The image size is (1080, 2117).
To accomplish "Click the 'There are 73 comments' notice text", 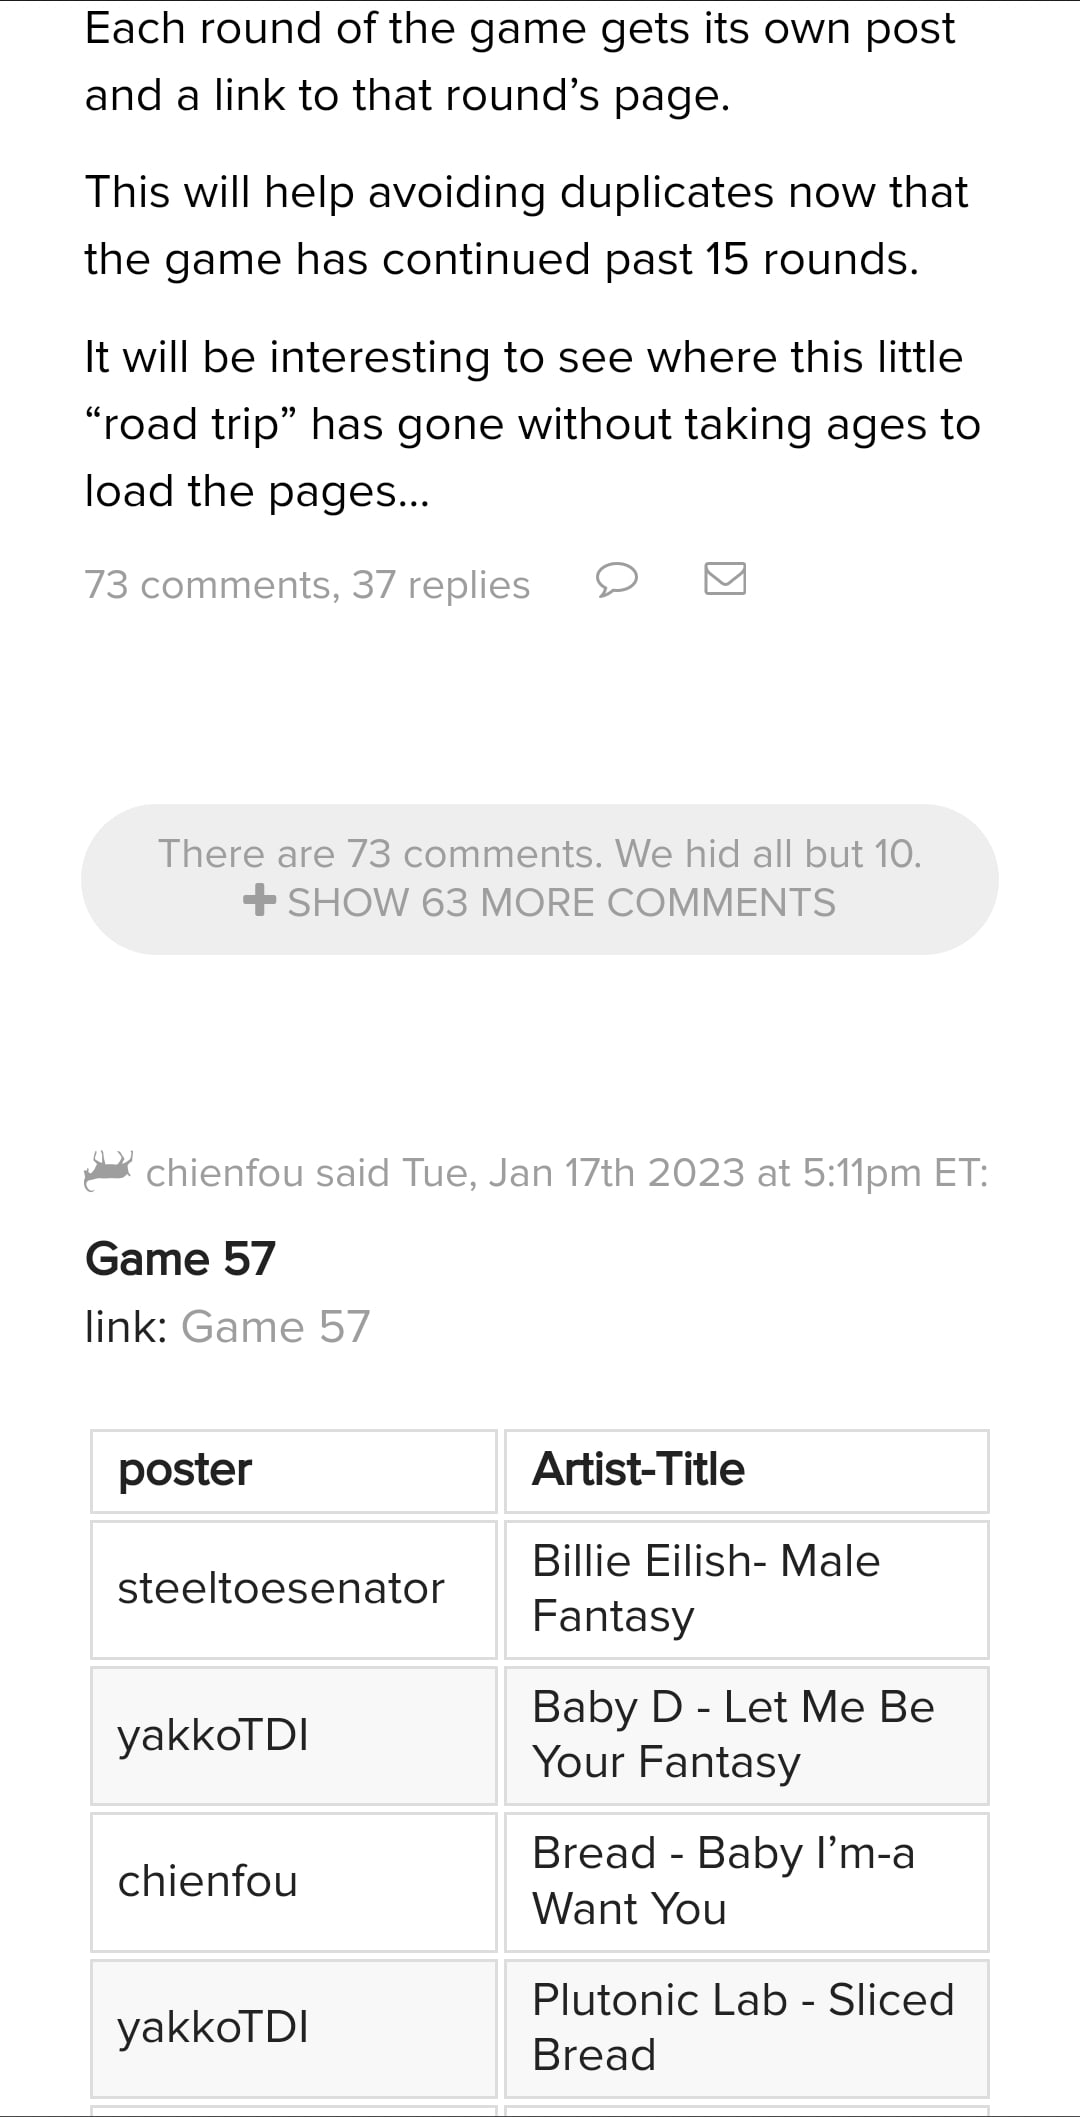I will pos(540,854).
